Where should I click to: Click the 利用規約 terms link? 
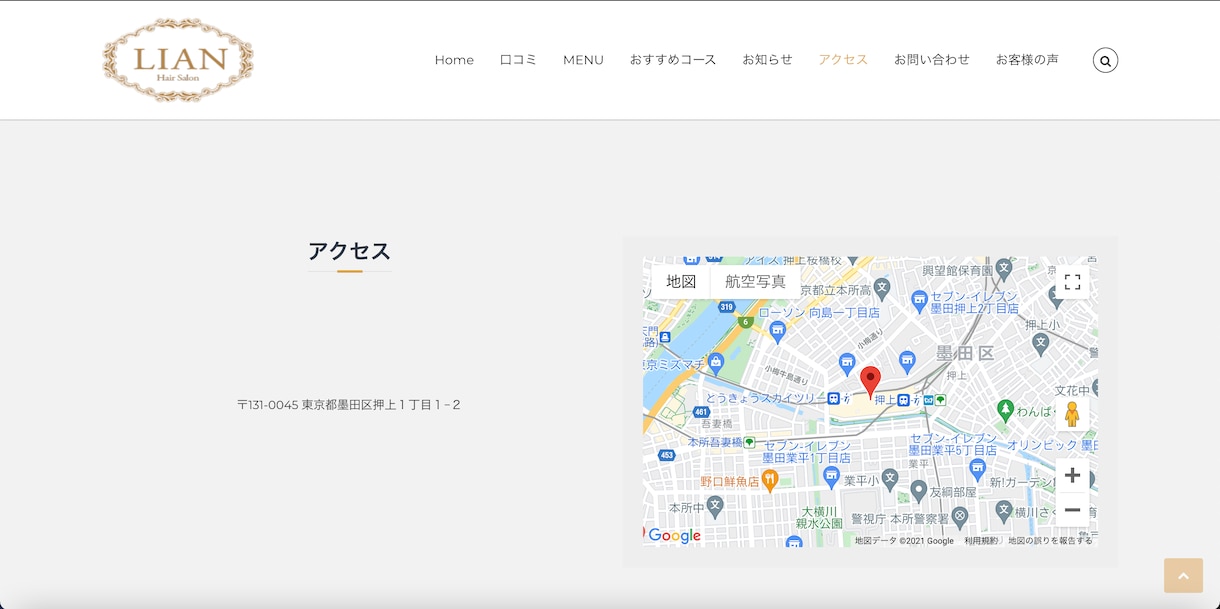tap(981, 541)
